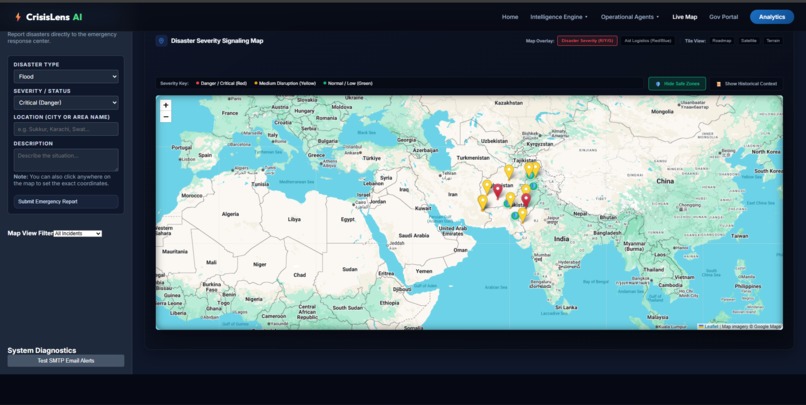
Task: Open the Analytics page
Action: pyautogui.click(x=772, y=17)
